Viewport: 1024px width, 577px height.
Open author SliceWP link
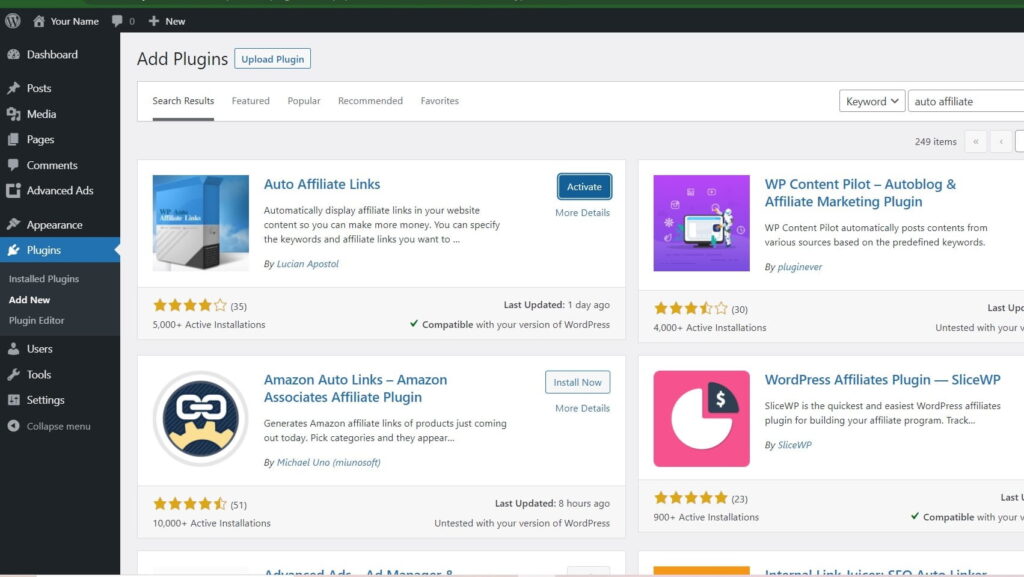point(795,445)
